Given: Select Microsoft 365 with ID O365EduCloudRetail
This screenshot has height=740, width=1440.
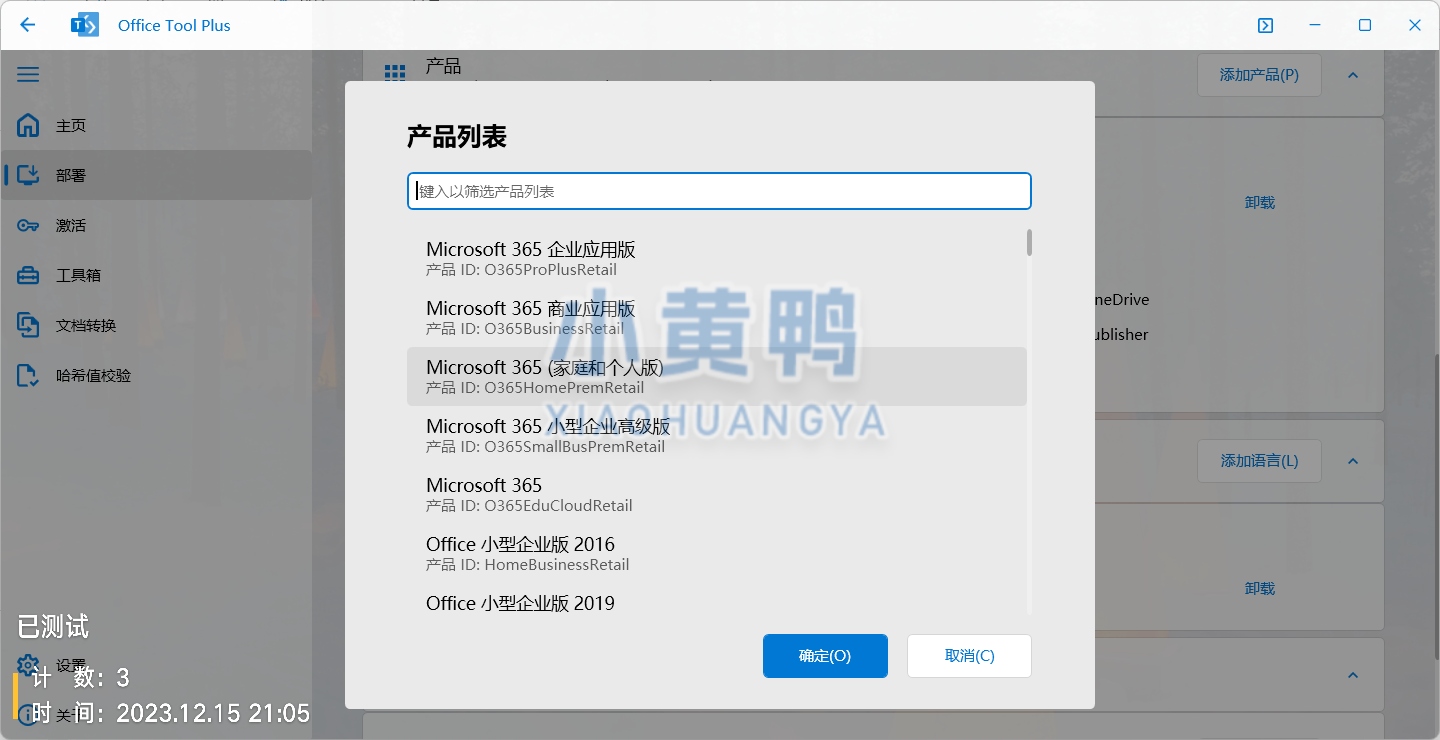Looking at the screenshot, I should coord(716,494).
